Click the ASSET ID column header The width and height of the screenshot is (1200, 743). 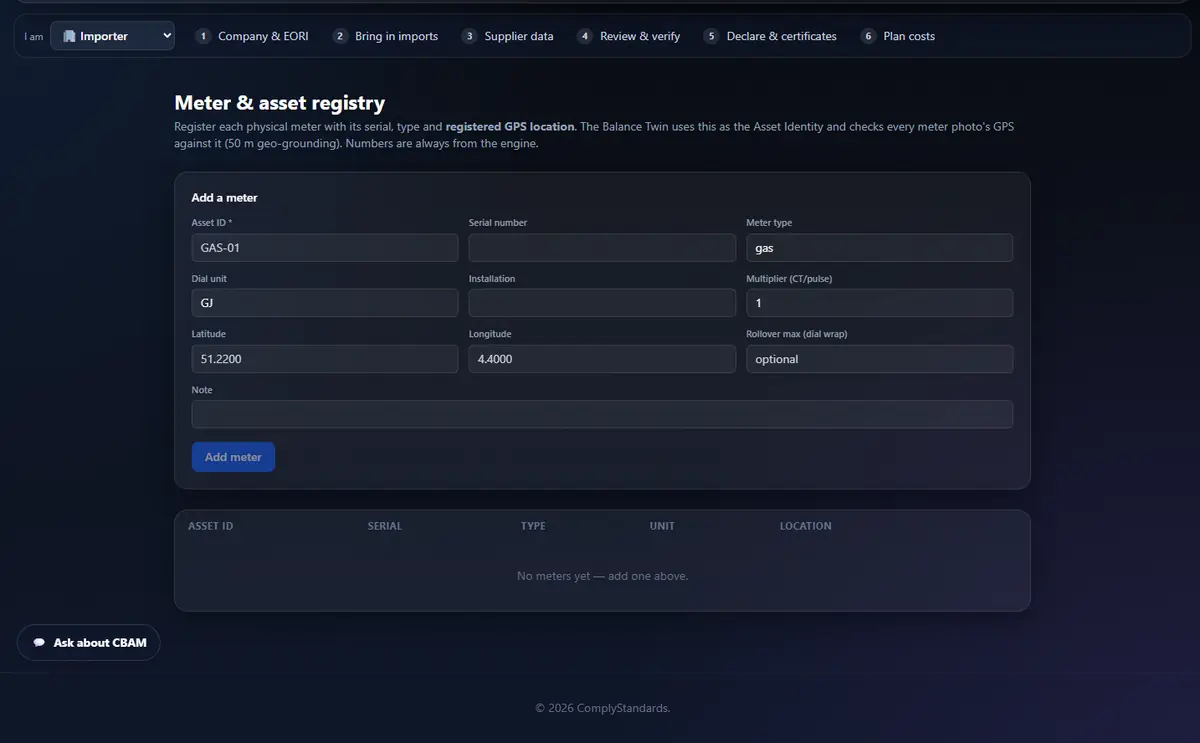pyautogui.click(x=211, y=526)
